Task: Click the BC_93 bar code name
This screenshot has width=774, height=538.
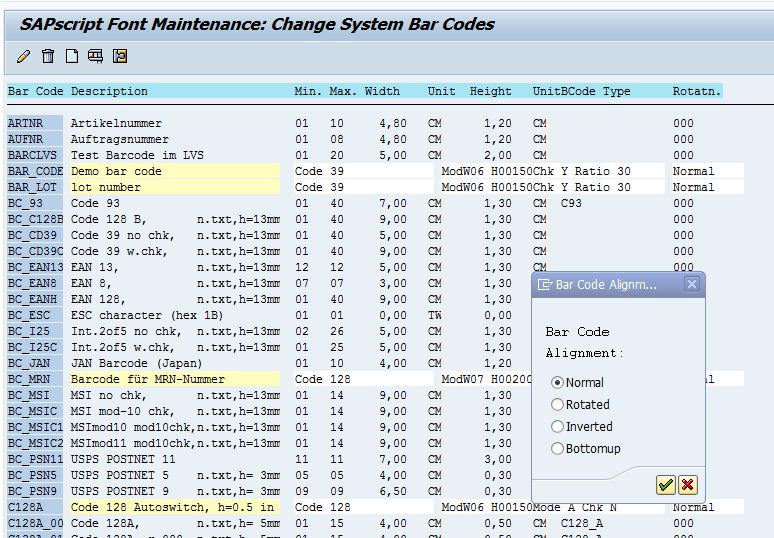Action: pos(35,203)
